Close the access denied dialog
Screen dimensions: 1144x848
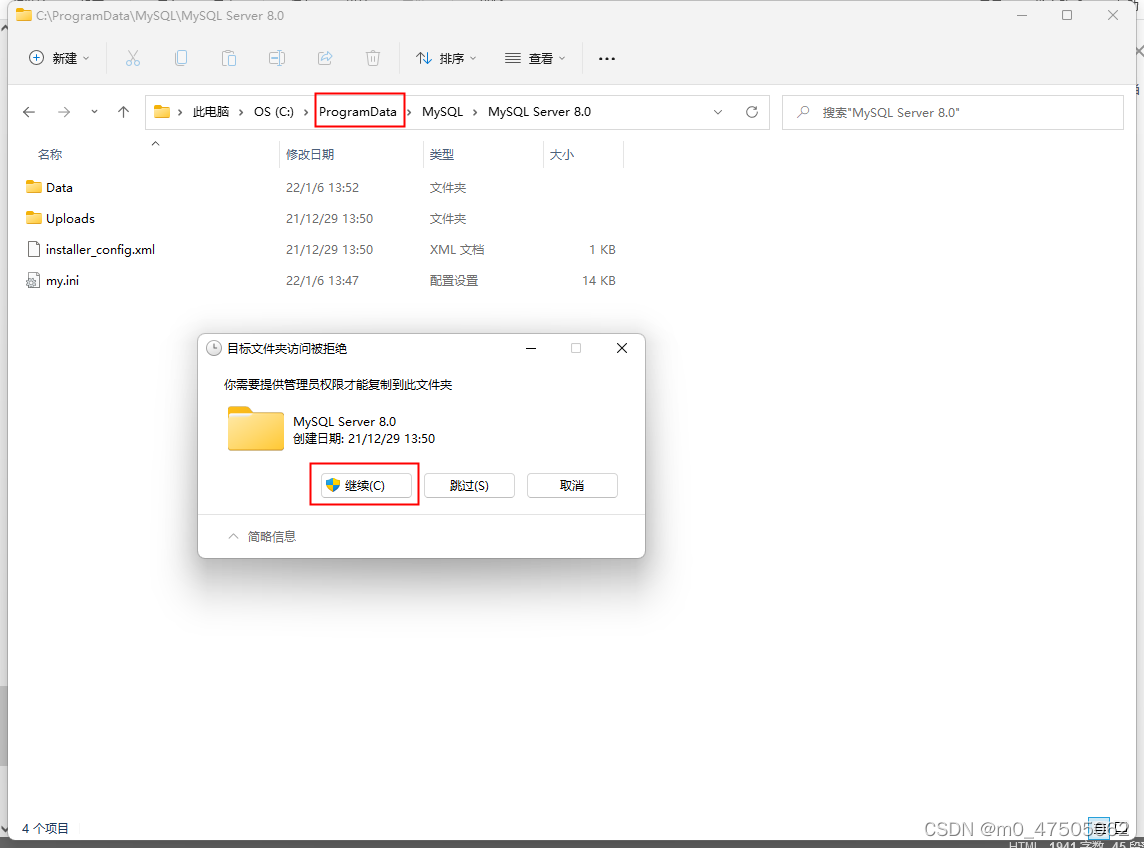(622, 348)
